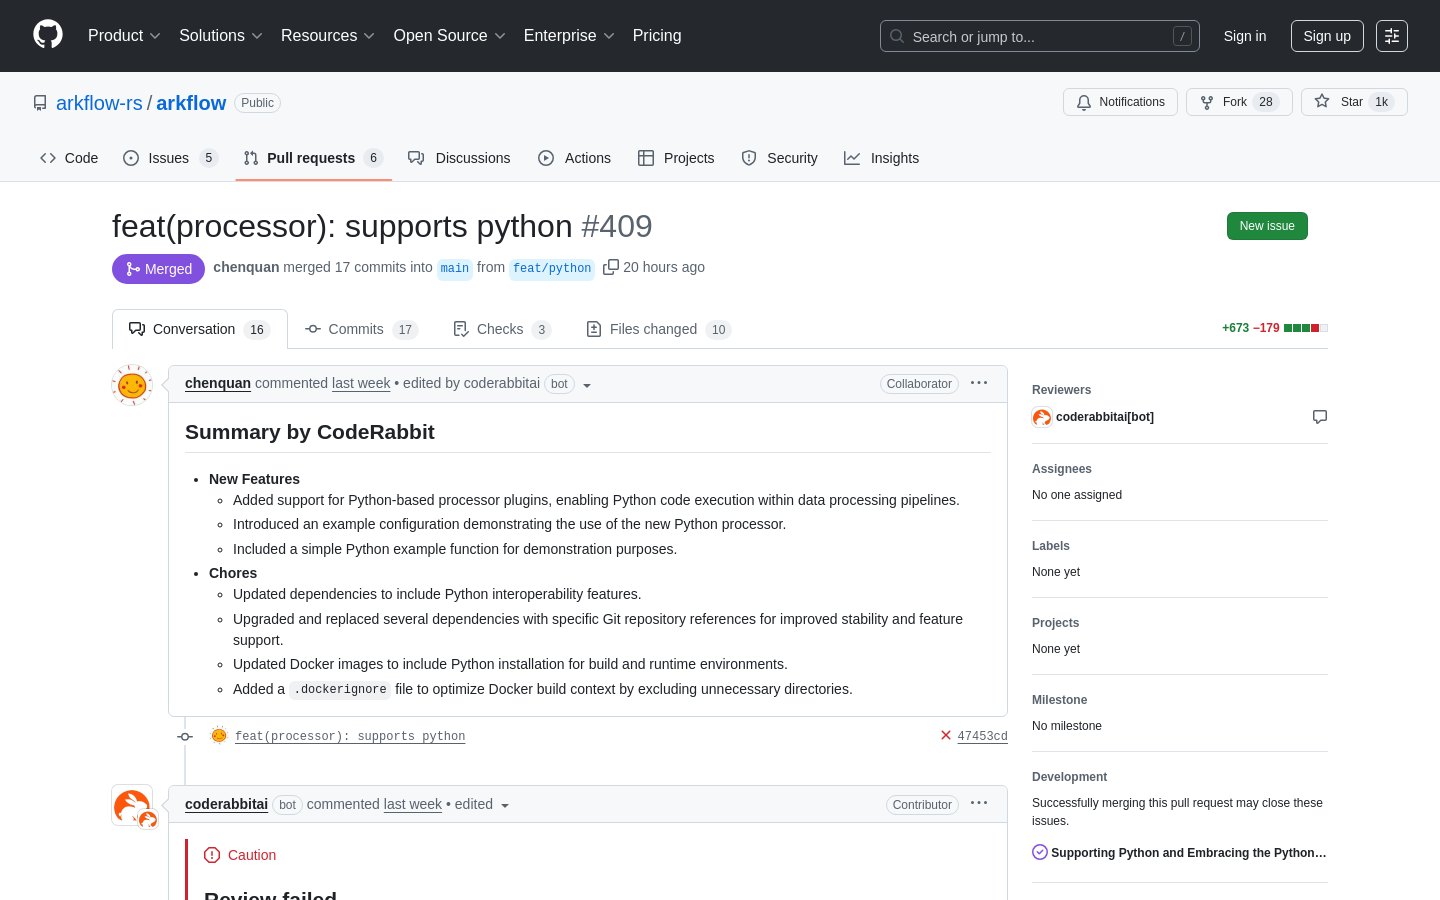Select the Conversation tab
The height and width of the screenshot is (900, 1440).
[x=200, y=329]
